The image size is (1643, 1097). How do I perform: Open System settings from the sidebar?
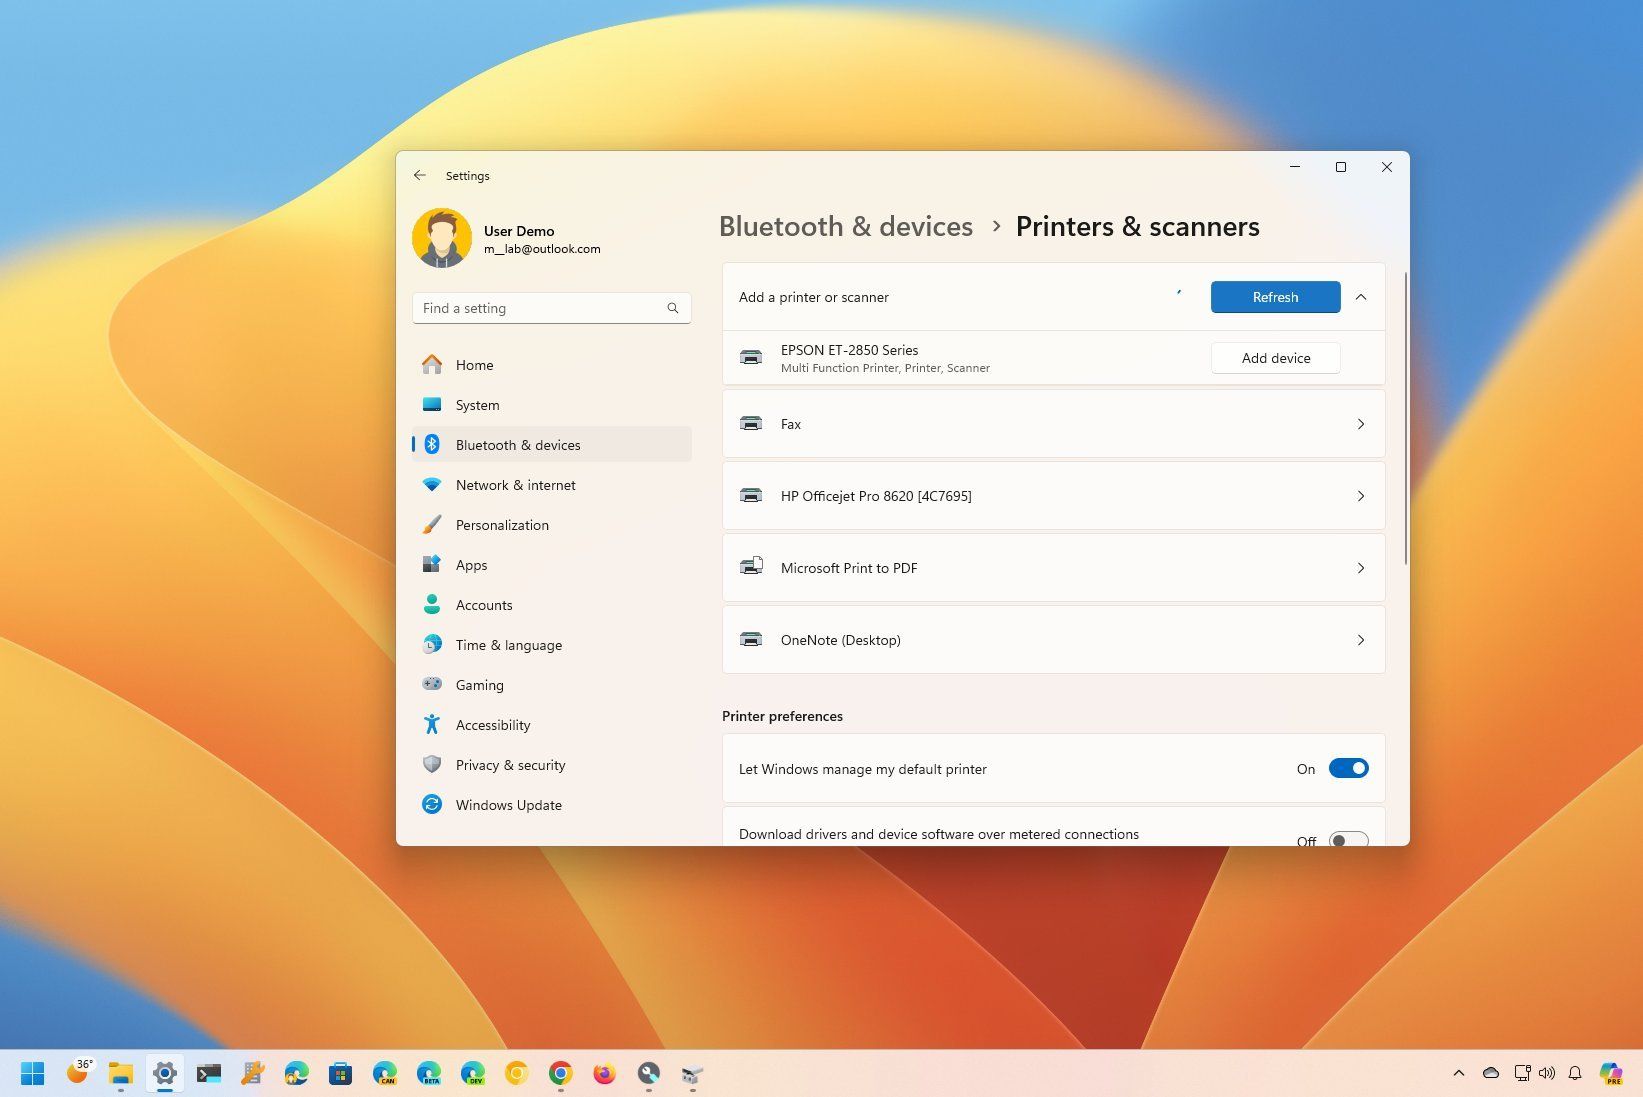[x=477, y=405]
